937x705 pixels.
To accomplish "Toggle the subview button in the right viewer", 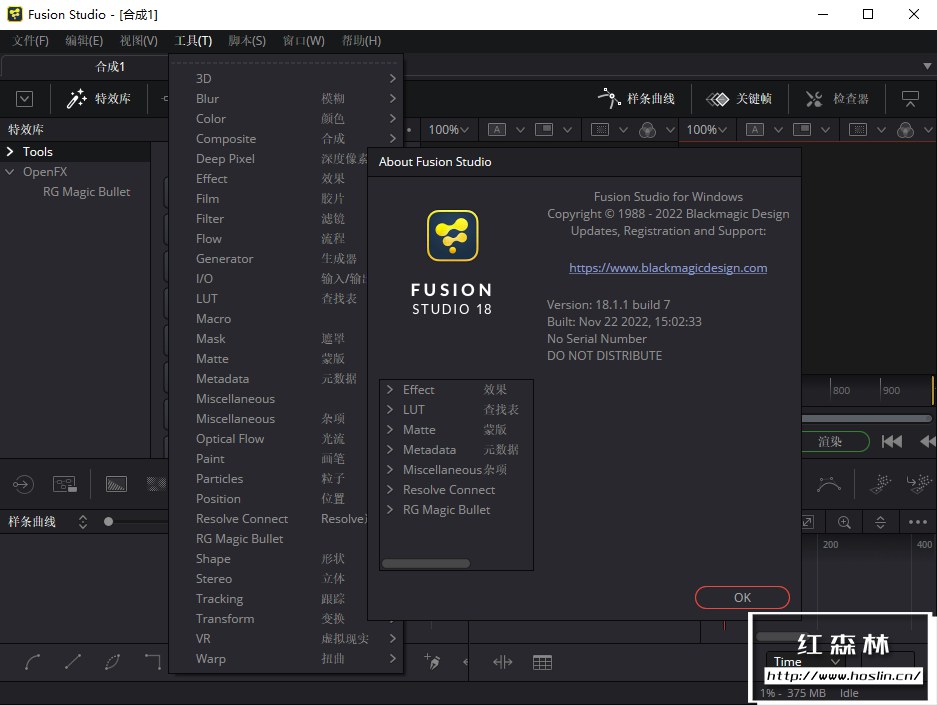I will click(801, 130).
